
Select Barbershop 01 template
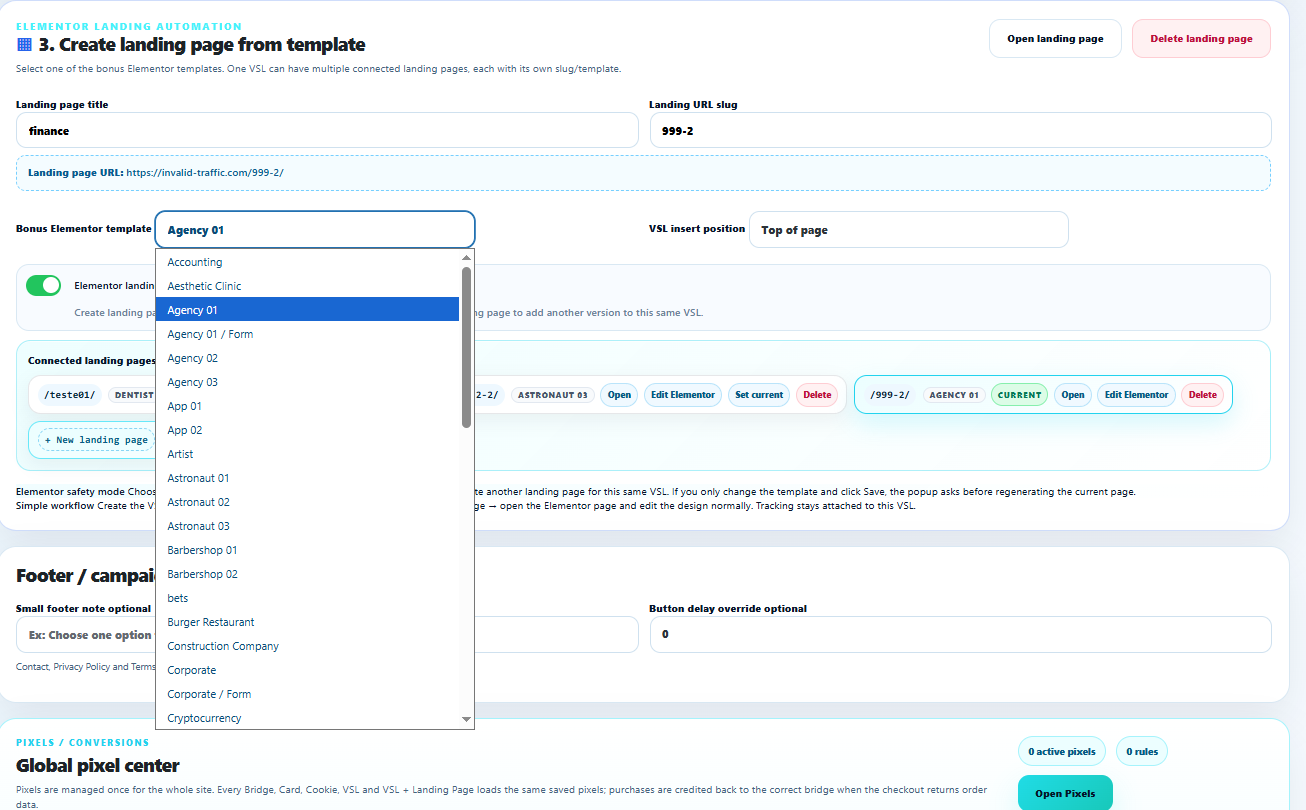click(307, 550)
